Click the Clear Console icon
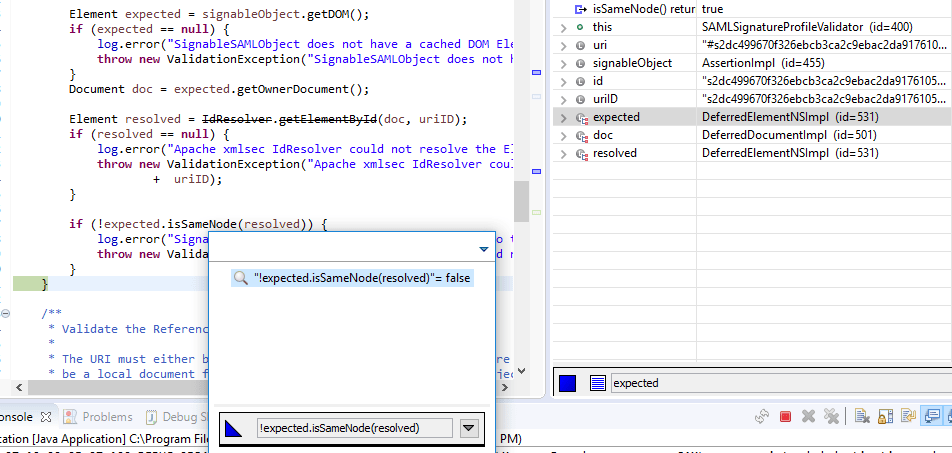This screenshot has height=453, width=952. (x=862, y=417)
